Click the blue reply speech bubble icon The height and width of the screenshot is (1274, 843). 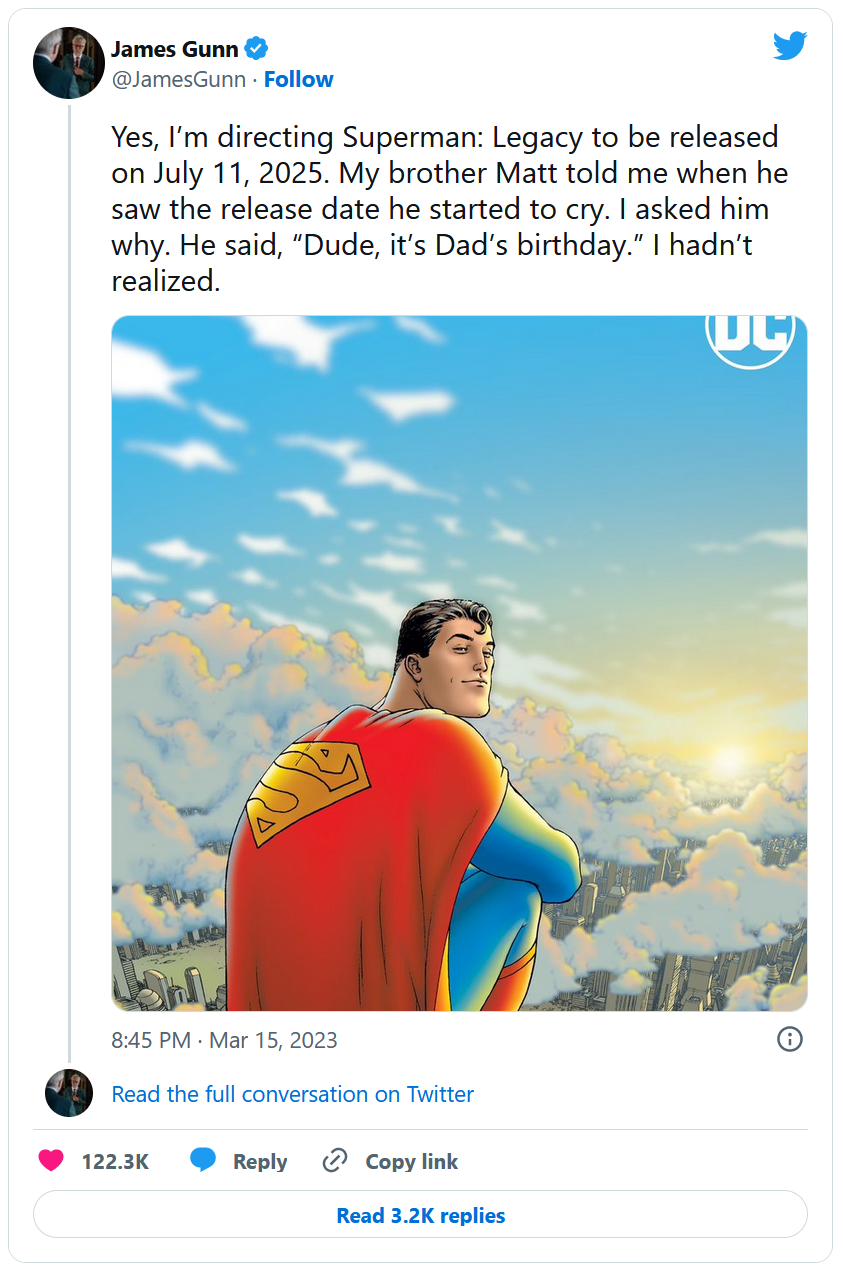click(x=203, y=1161)
